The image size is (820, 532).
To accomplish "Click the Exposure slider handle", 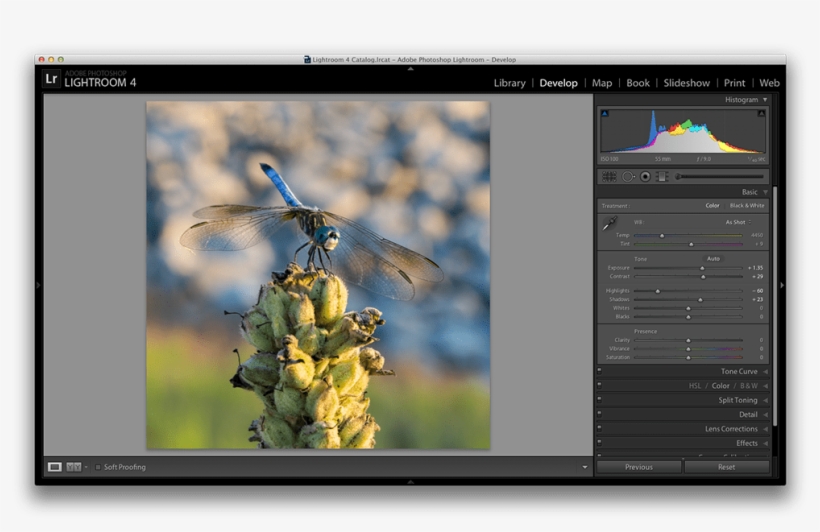I will click(x=702, y=268).
